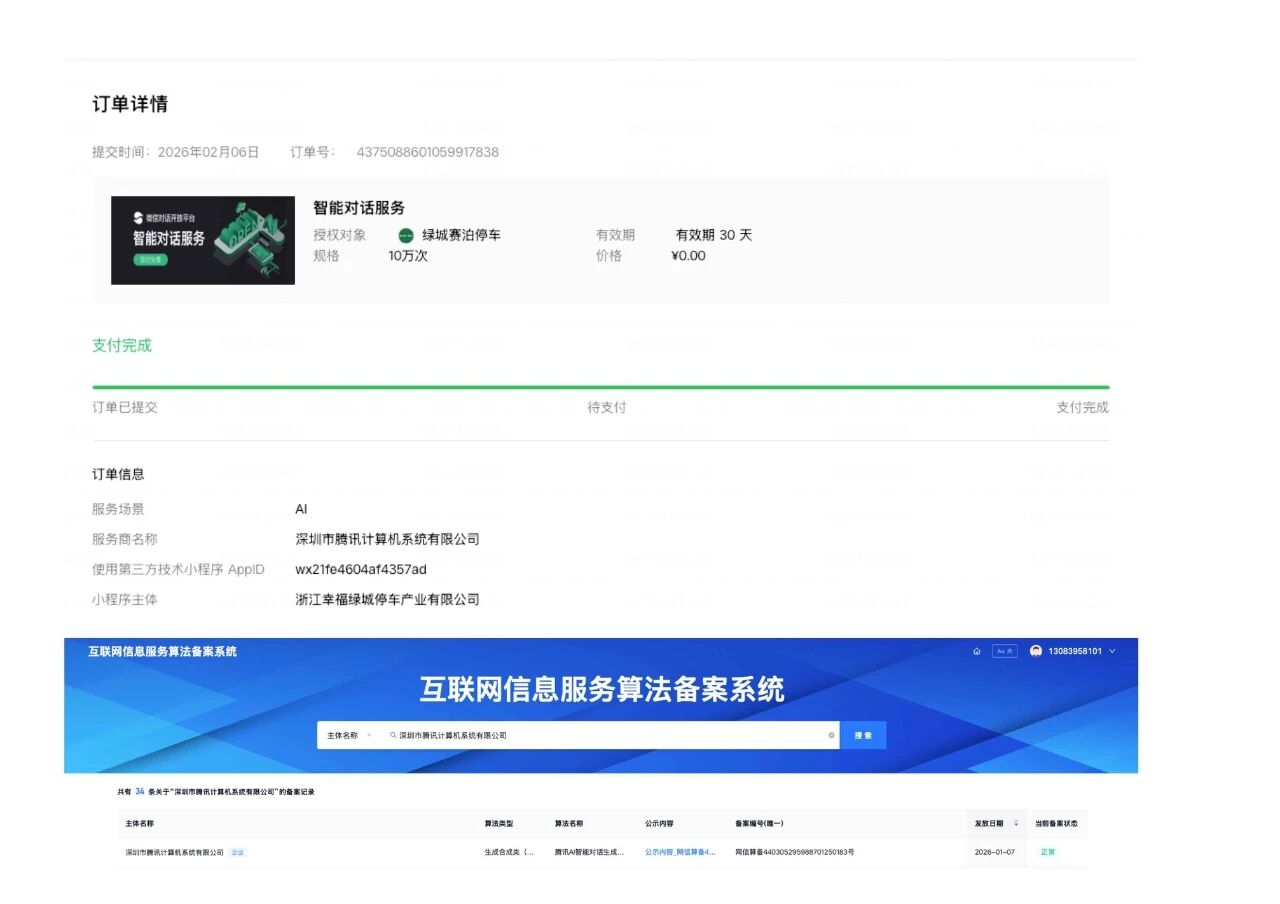The image size is (1280, 904).
Task: Click the 智能对话服务 product thumbnail image
Action: [x=203, y=240]
